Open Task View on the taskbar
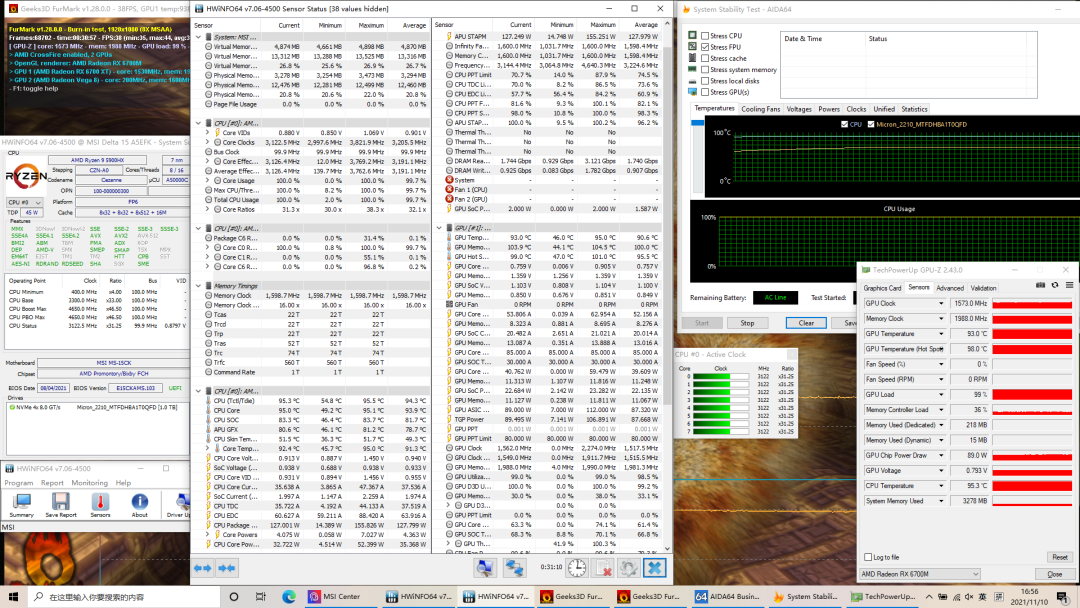The height and width of the screenshot is (608, 1080). [260, 597]
